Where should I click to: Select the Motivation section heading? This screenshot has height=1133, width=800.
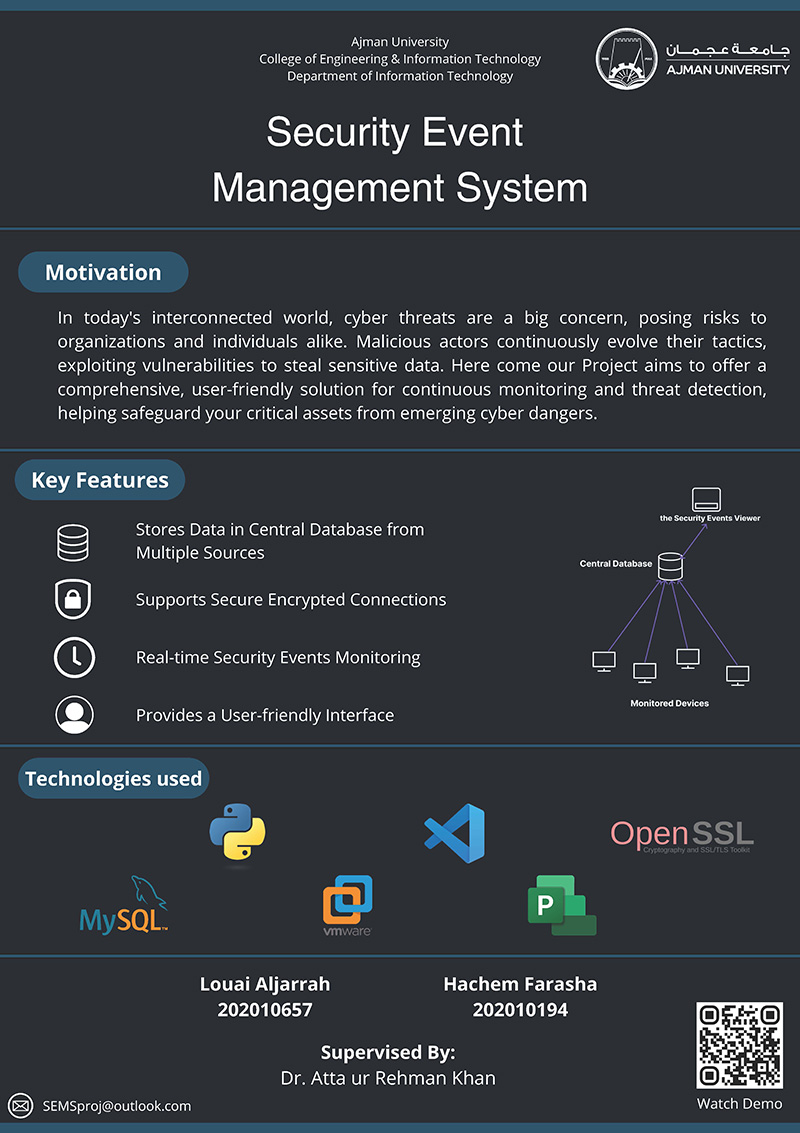tap(103, 272)
